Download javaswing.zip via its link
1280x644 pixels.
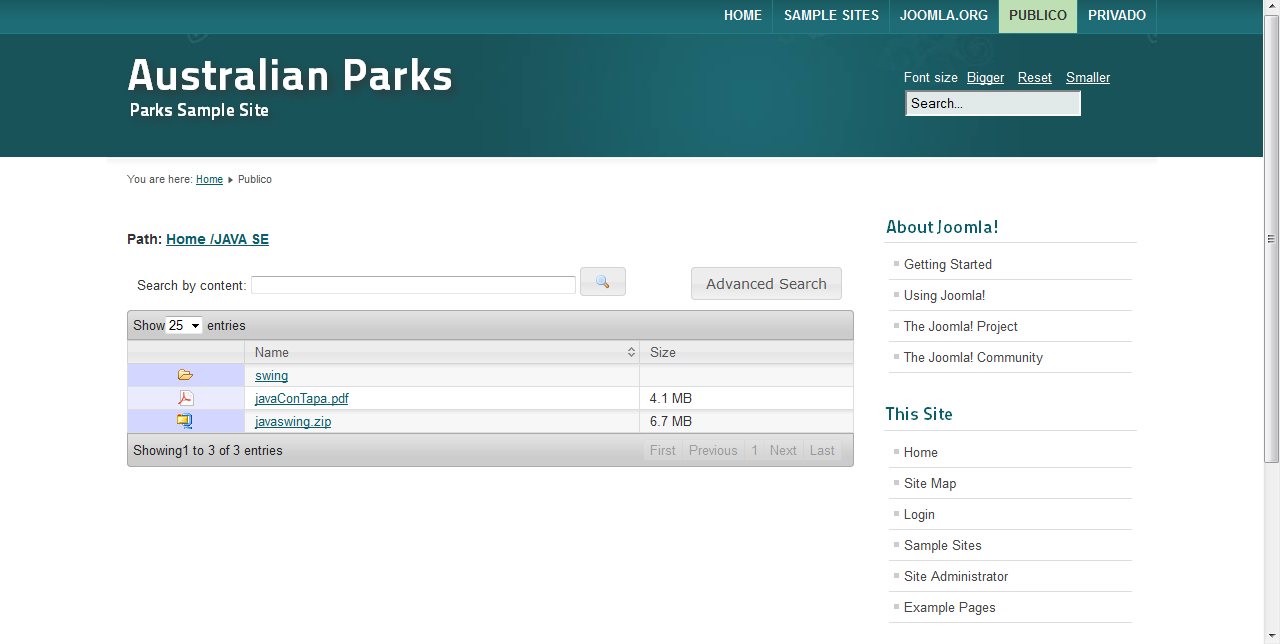tap(293, 422)
